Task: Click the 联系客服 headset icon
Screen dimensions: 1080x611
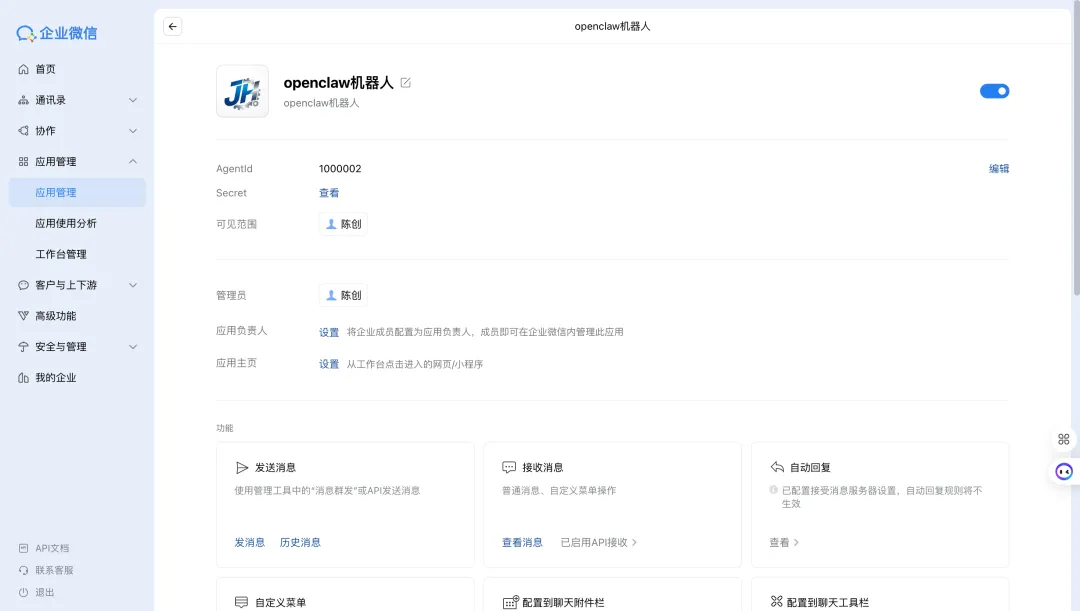Action: click(23, 570)
